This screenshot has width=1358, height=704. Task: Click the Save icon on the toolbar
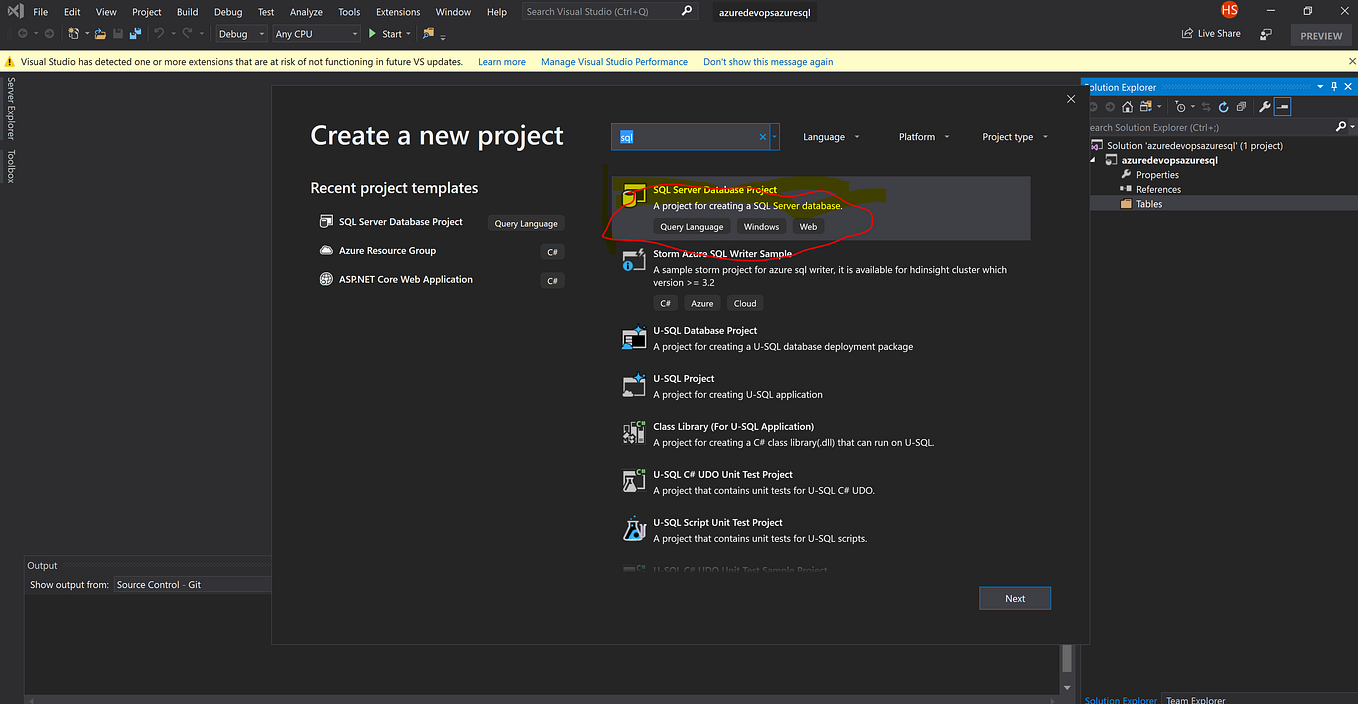coord(116,33)
